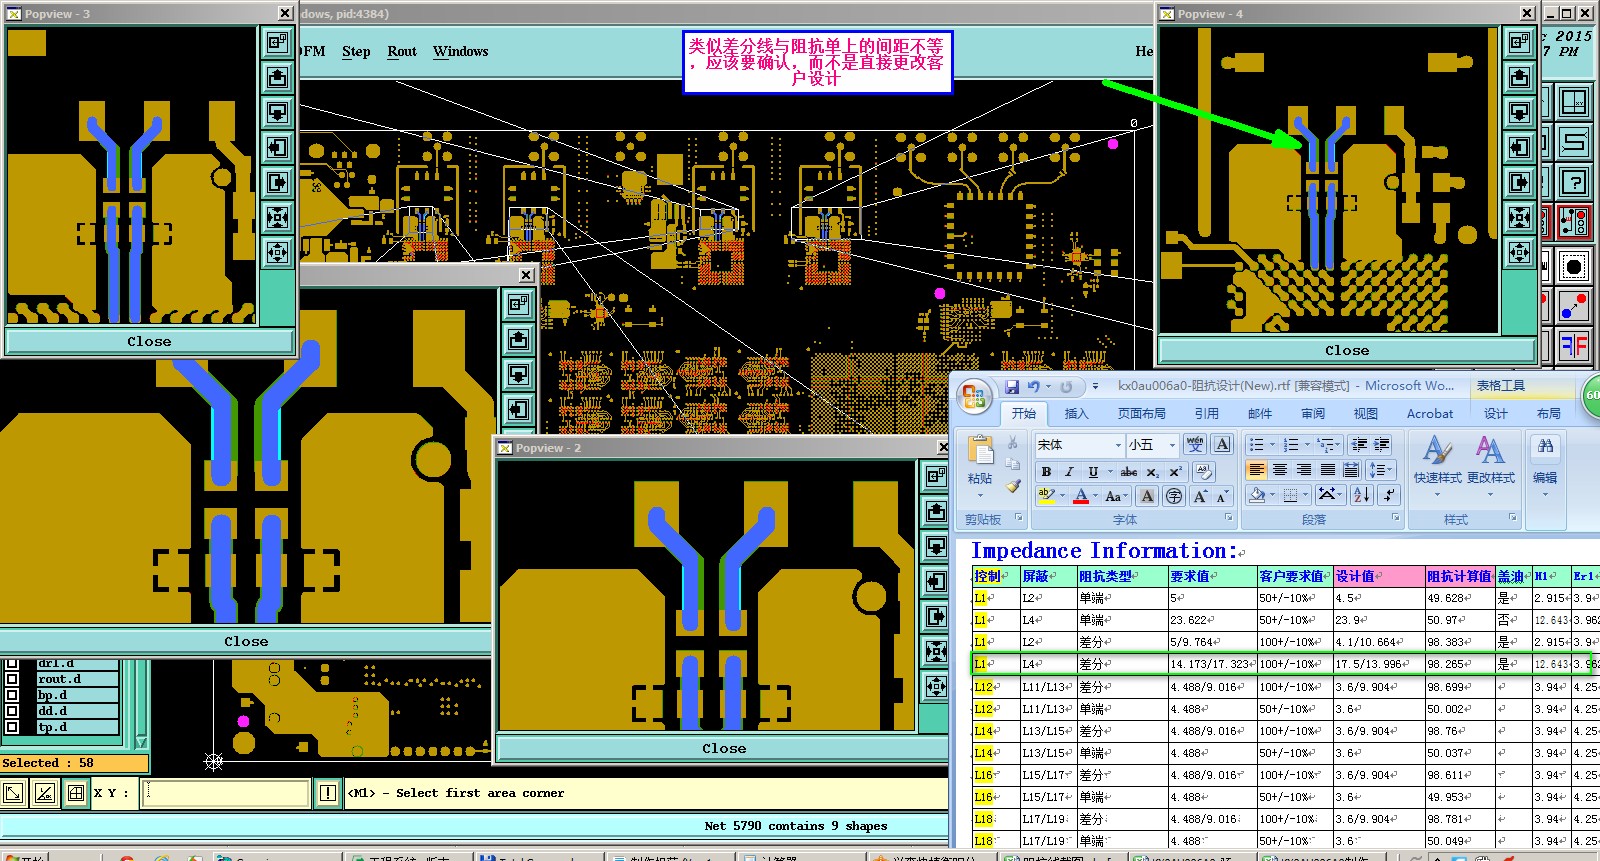
Task: Click red-blue dot move tool icon
Action: click(1574, 306)
